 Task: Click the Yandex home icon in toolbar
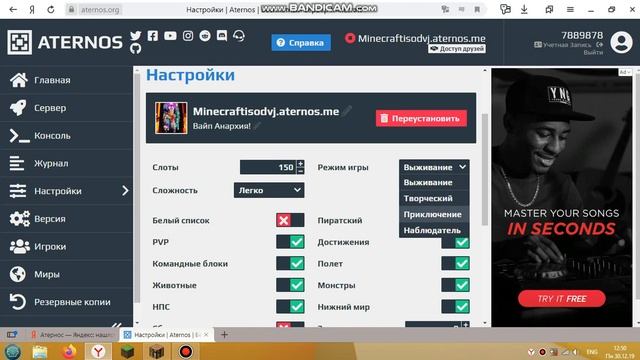(x=32, y=9)
